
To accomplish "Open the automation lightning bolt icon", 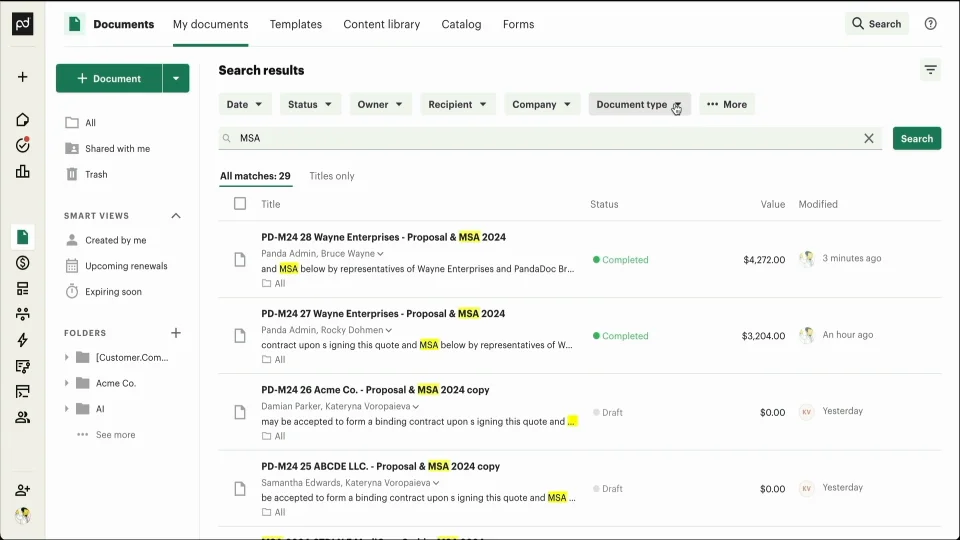I will pyautogui.click(x=23, y=340).
